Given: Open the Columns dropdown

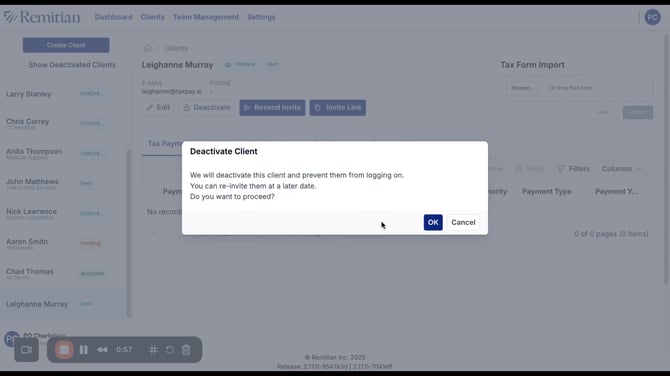Looking at the screenshot, I should pos(621,169).
